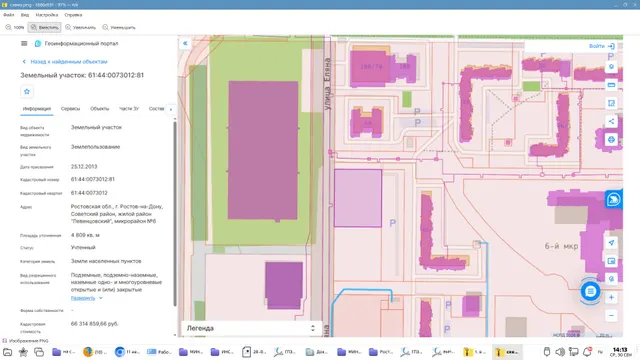Select the large purple building on green plot
This screenshot has width=640, height=360.
[x=263, y=150]
